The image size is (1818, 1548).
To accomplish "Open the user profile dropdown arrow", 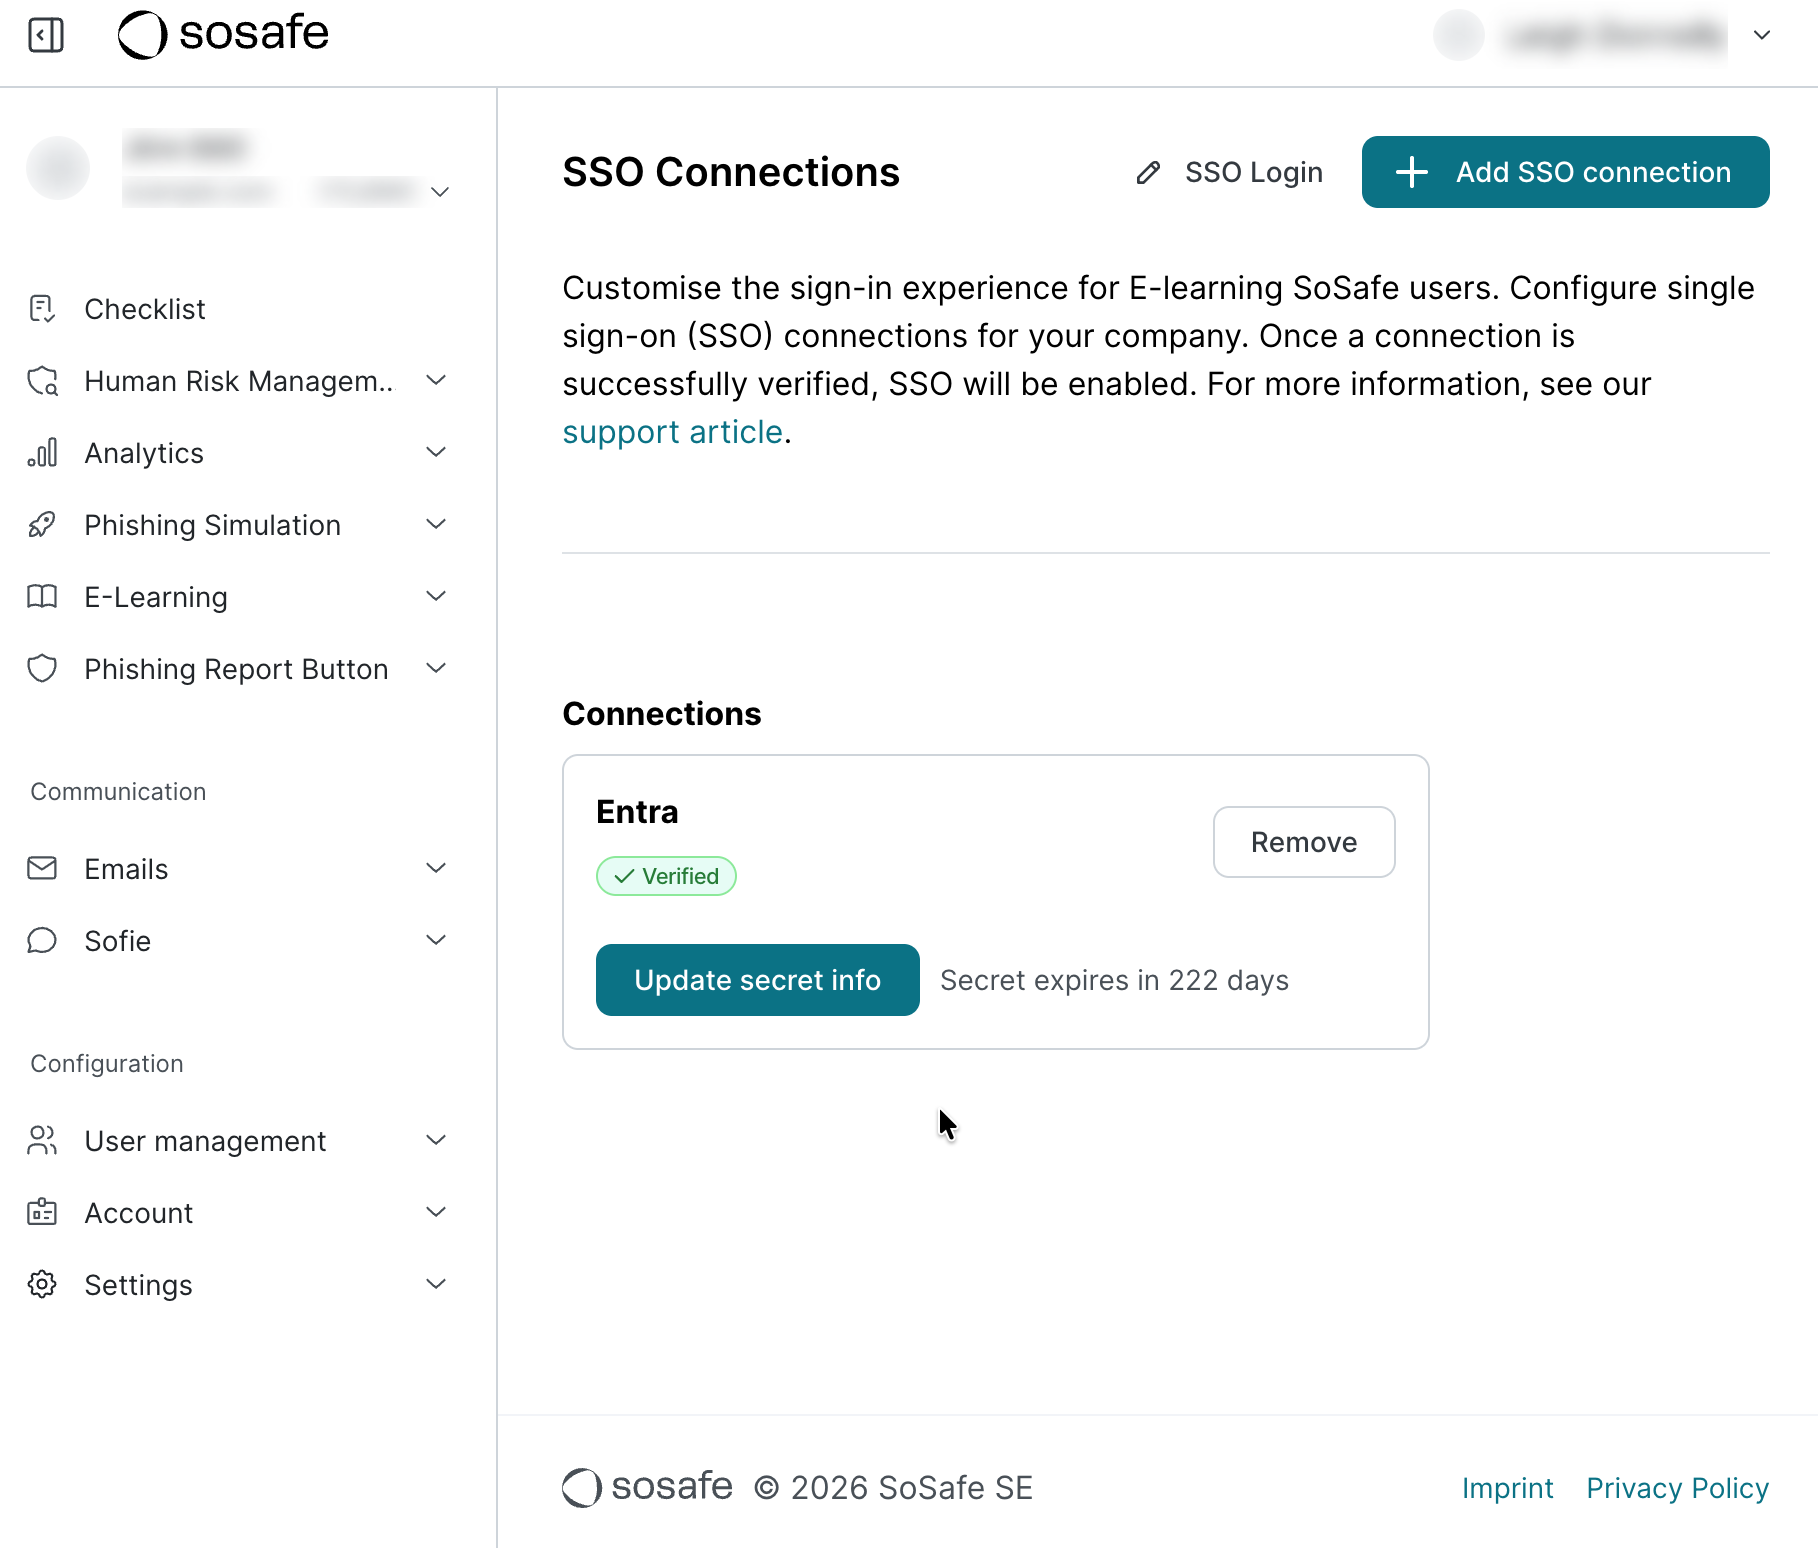I will [x=1762, y=35].
